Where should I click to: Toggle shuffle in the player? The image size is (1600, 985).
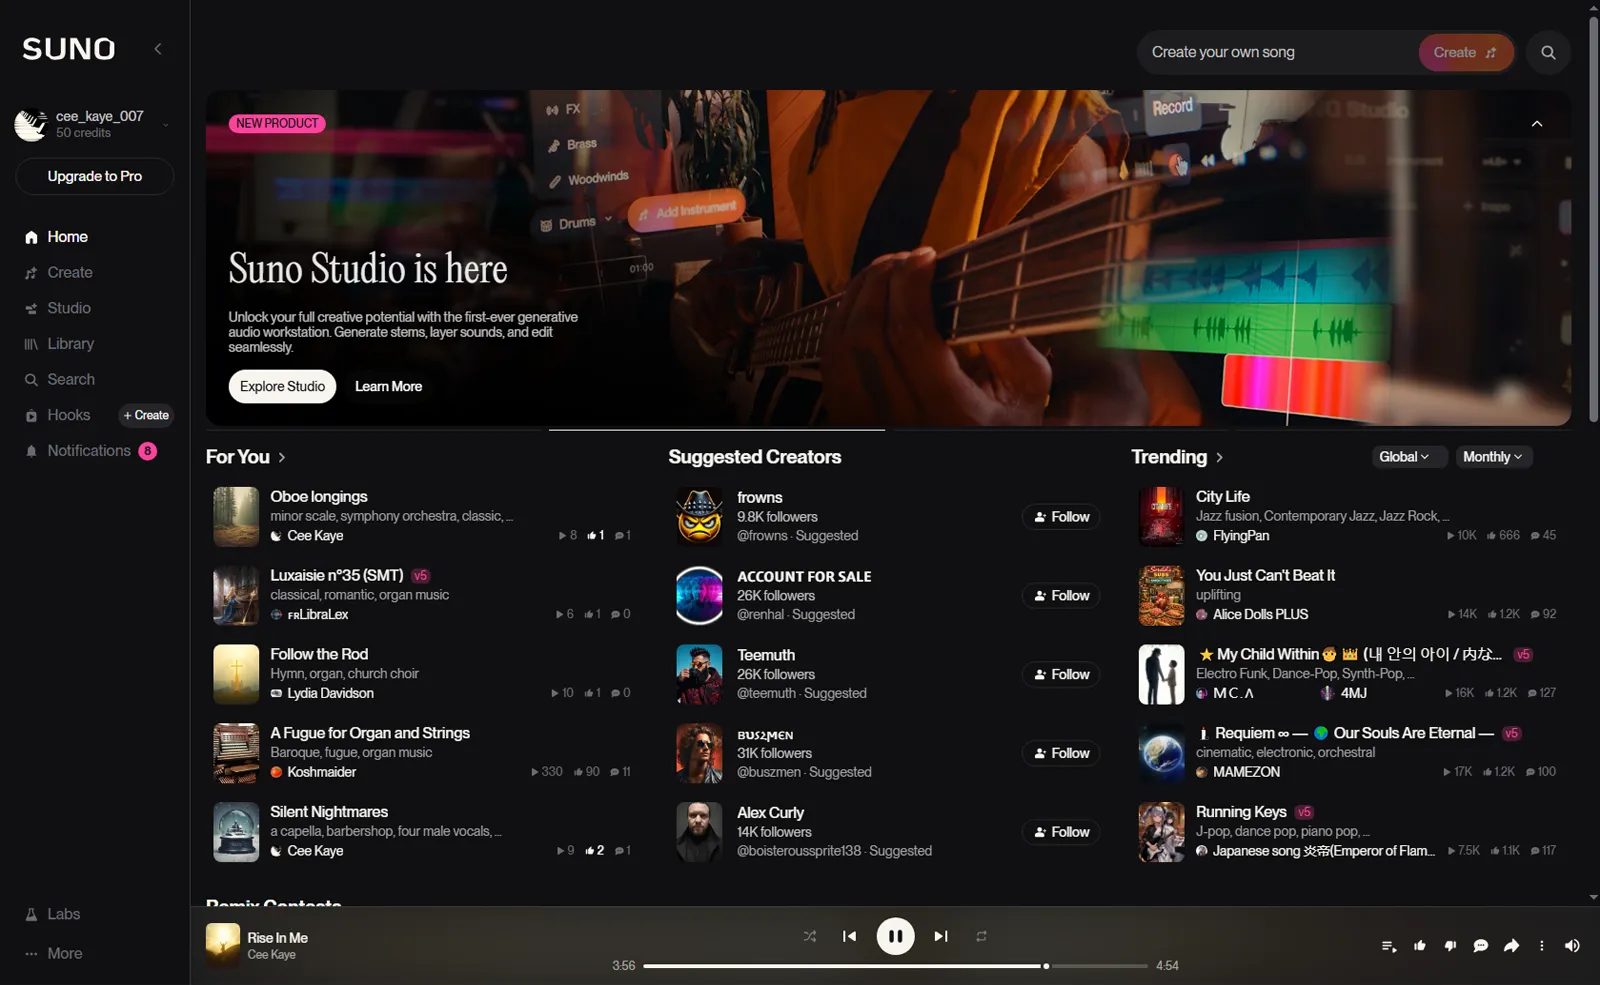pyautogui.click(x=809, y=937)
